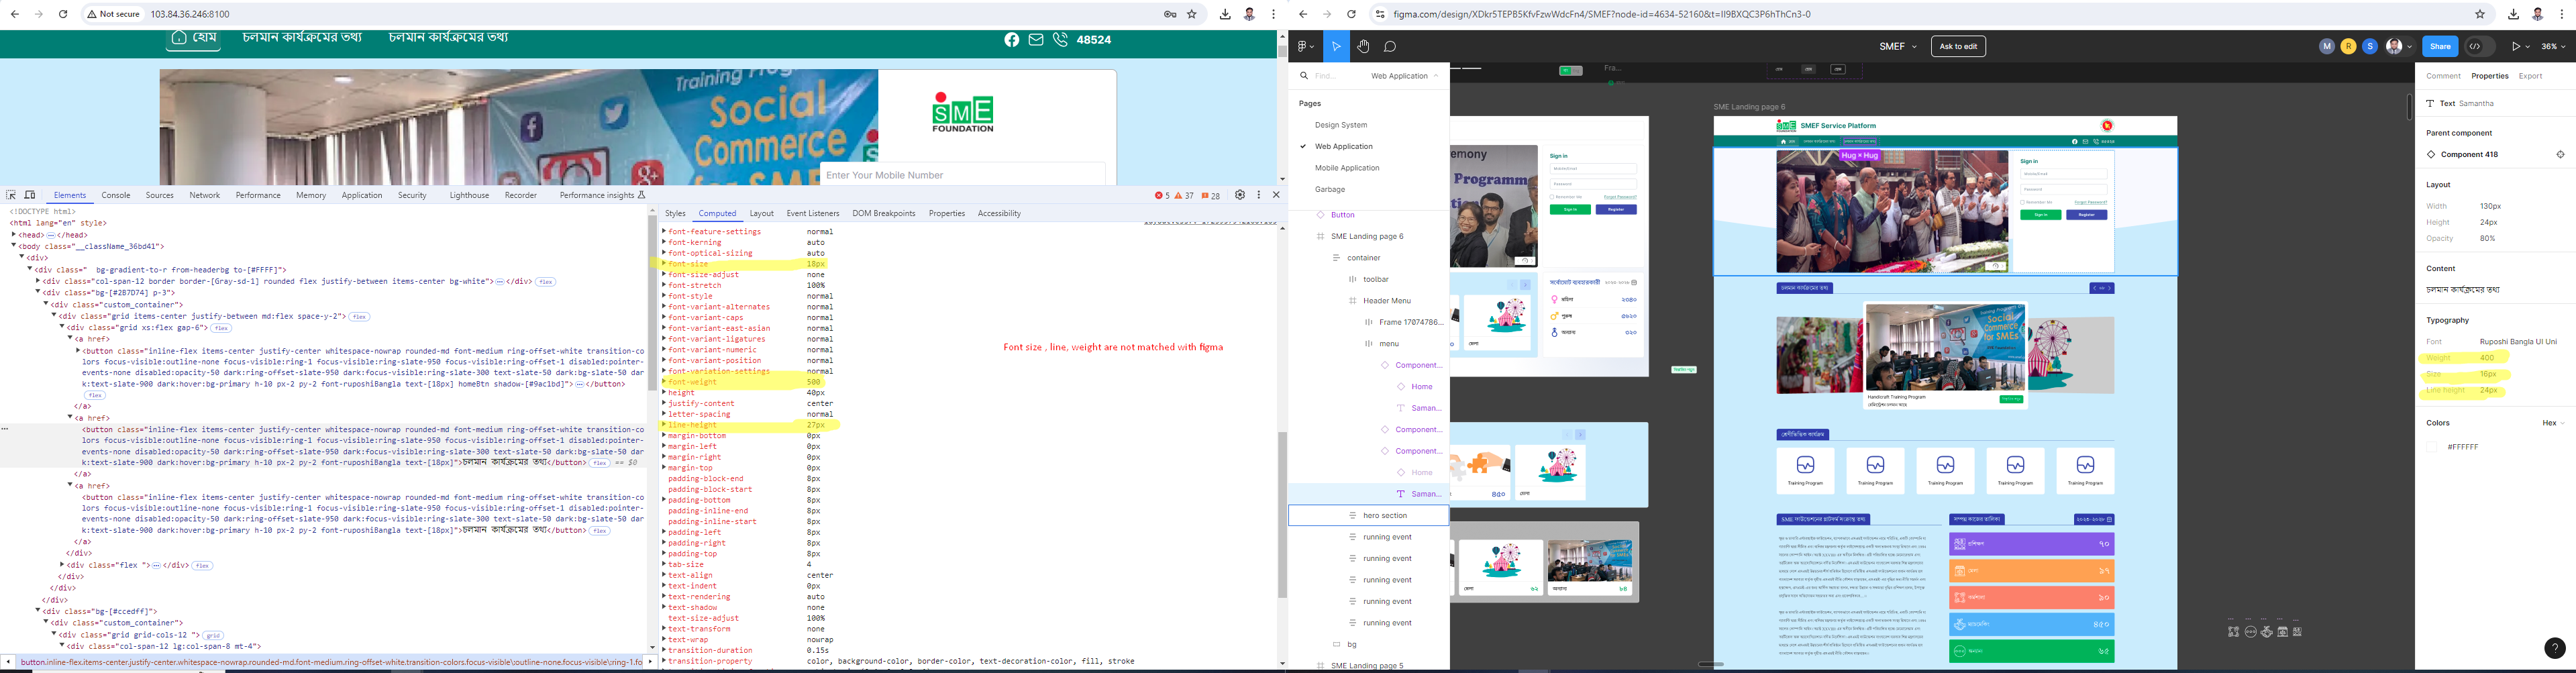Screen dimensions: 2576x673
Task: Open the DevTools three-dot customize menu
Action: tap(1259, 195)
